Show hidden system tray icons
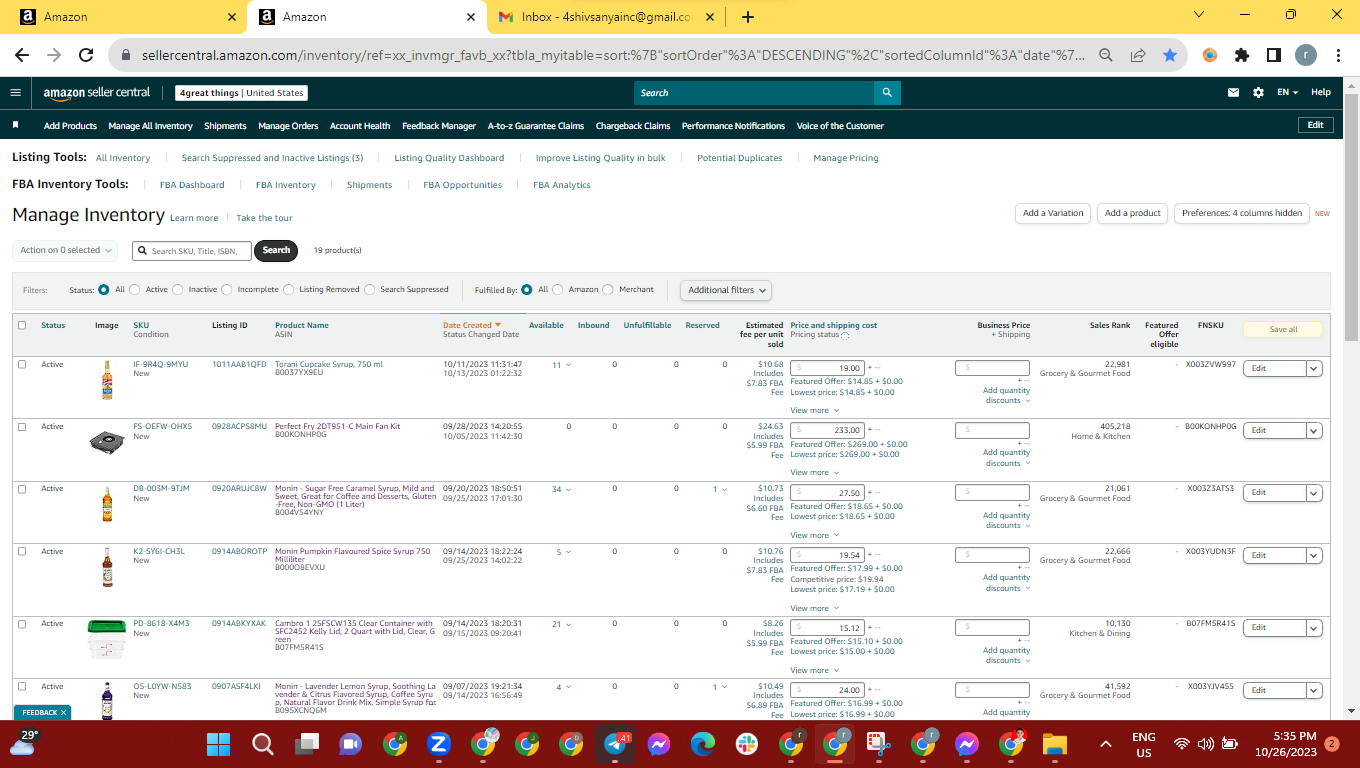 tap(1105, 744)
